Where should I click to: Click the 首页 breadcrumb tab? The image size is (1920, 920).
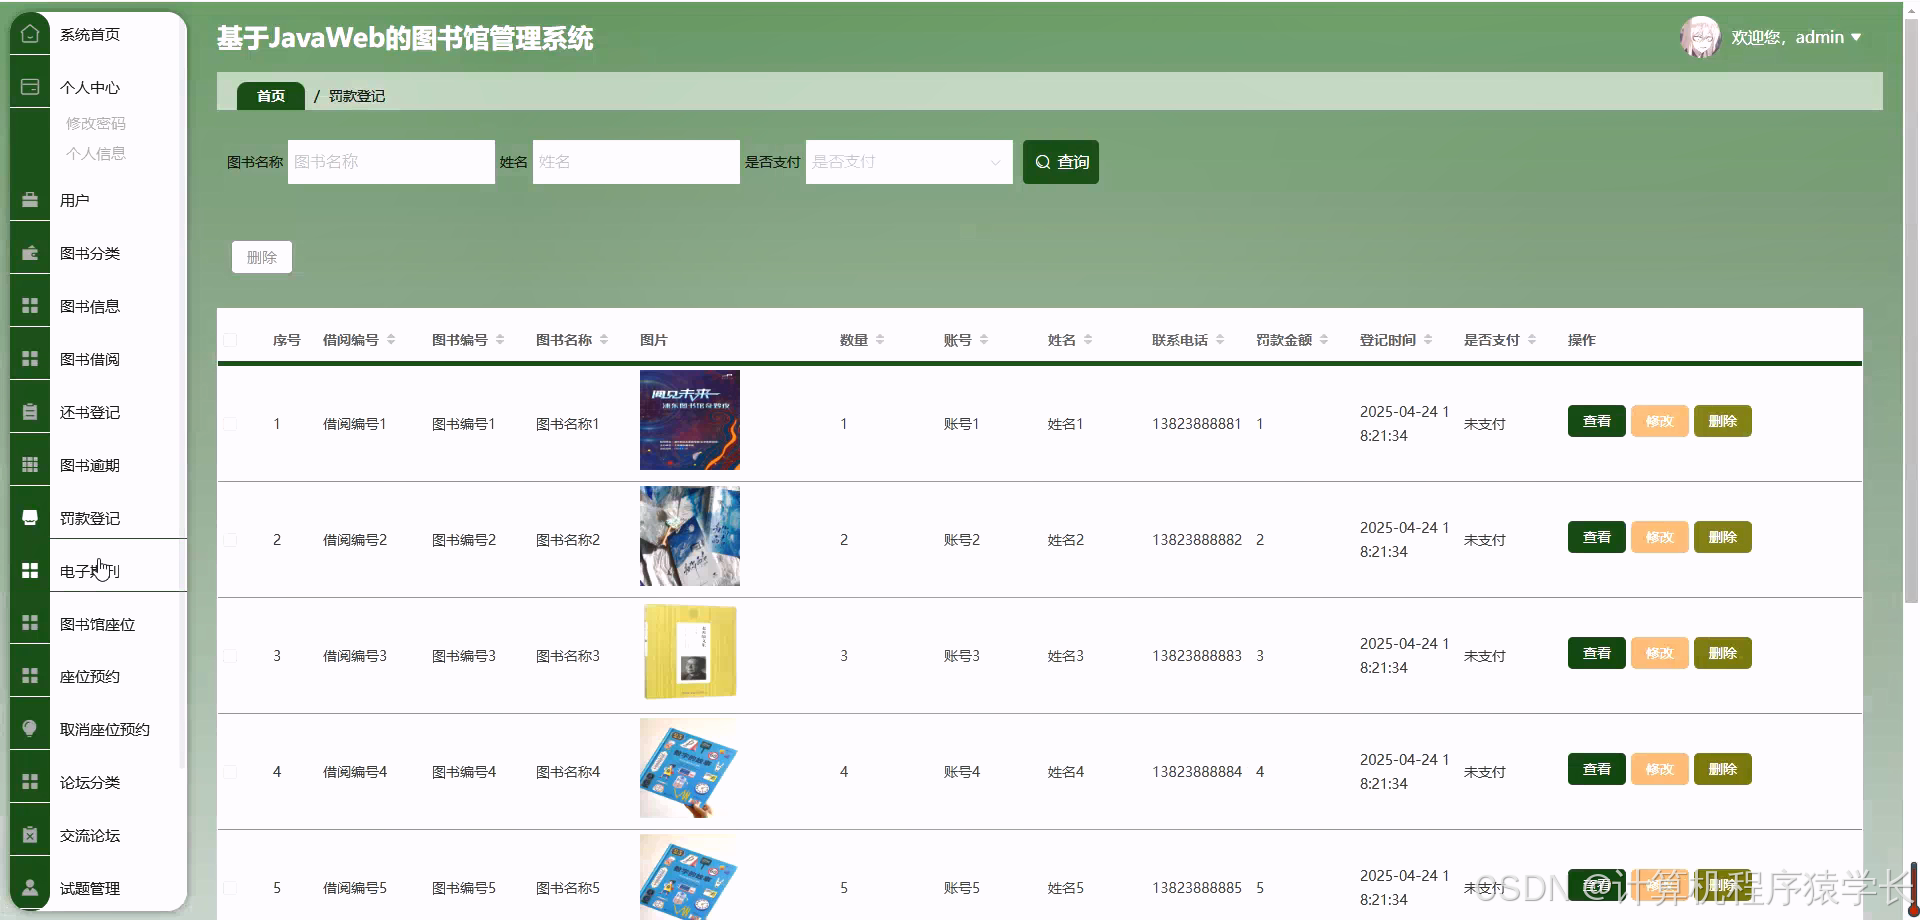click(x=271, y=96)
